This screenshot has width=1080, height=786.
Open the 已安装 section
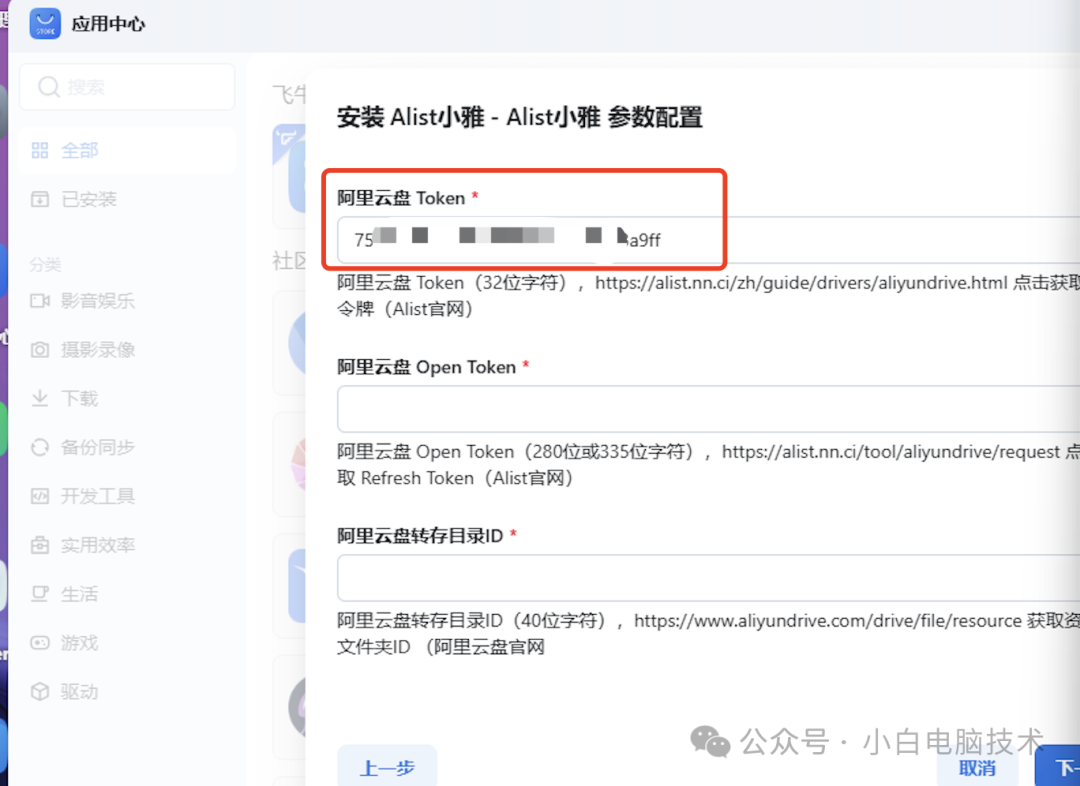coord(127,199)
